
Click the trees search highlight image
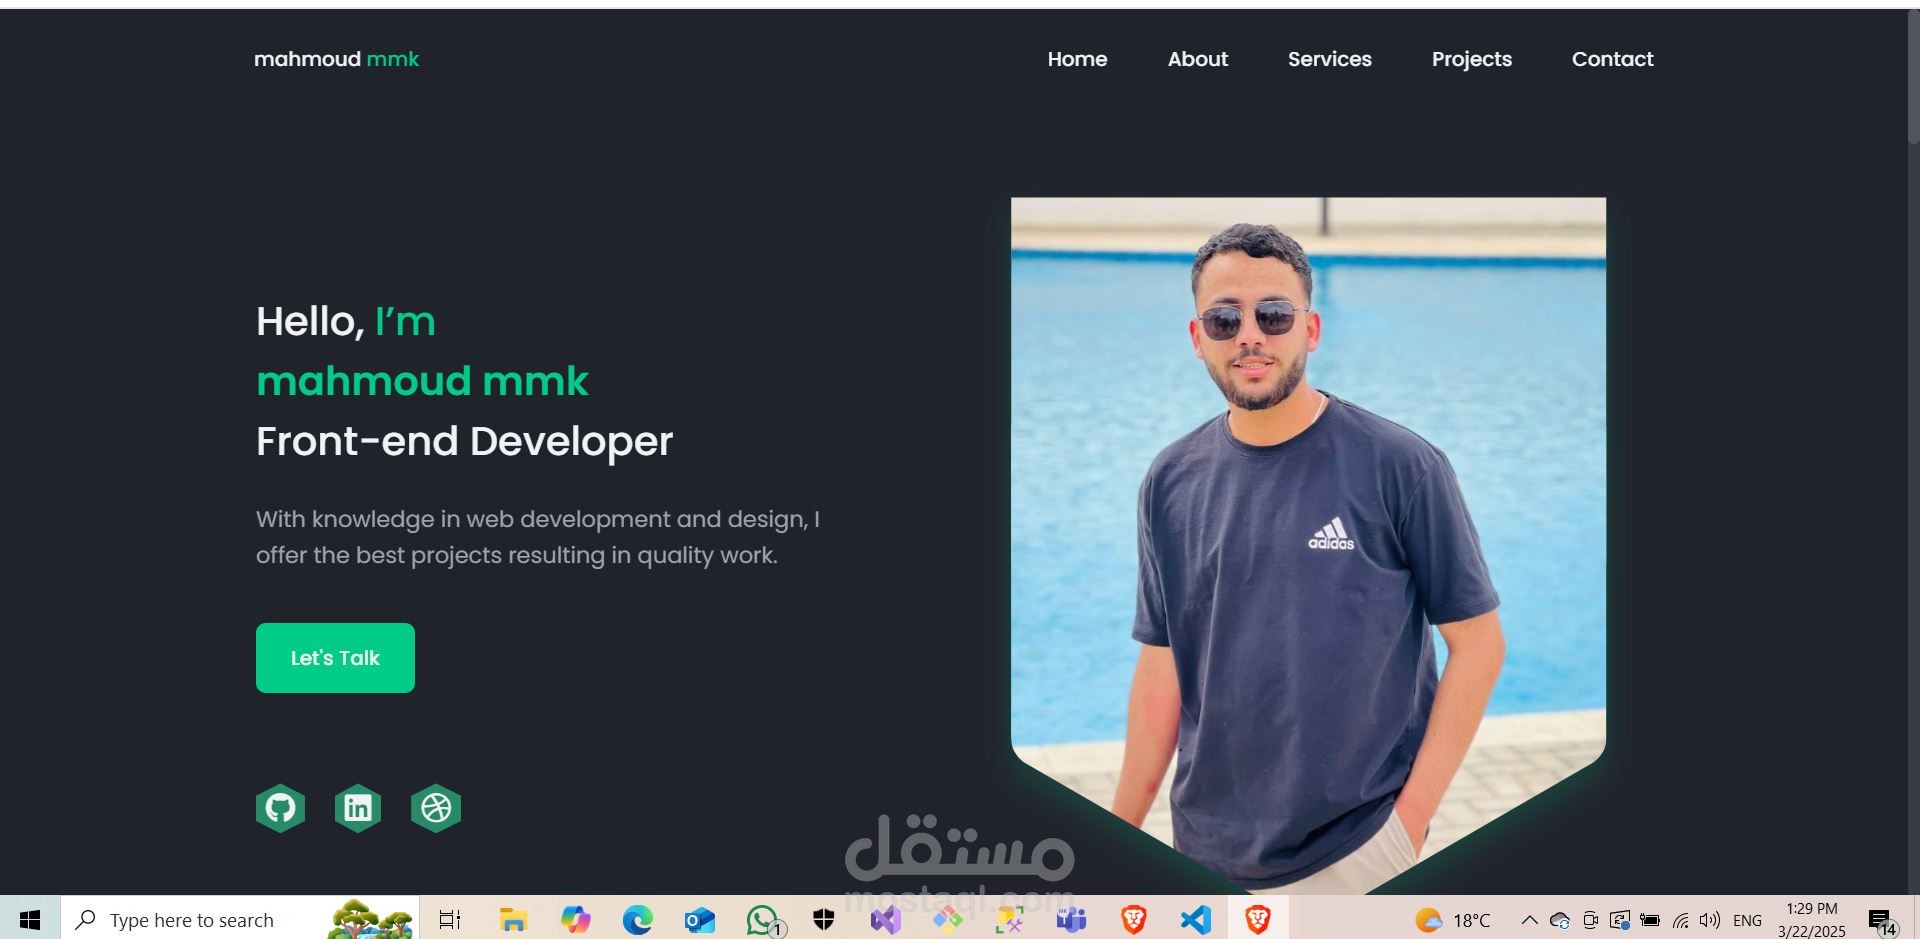[x=370, y=919]
